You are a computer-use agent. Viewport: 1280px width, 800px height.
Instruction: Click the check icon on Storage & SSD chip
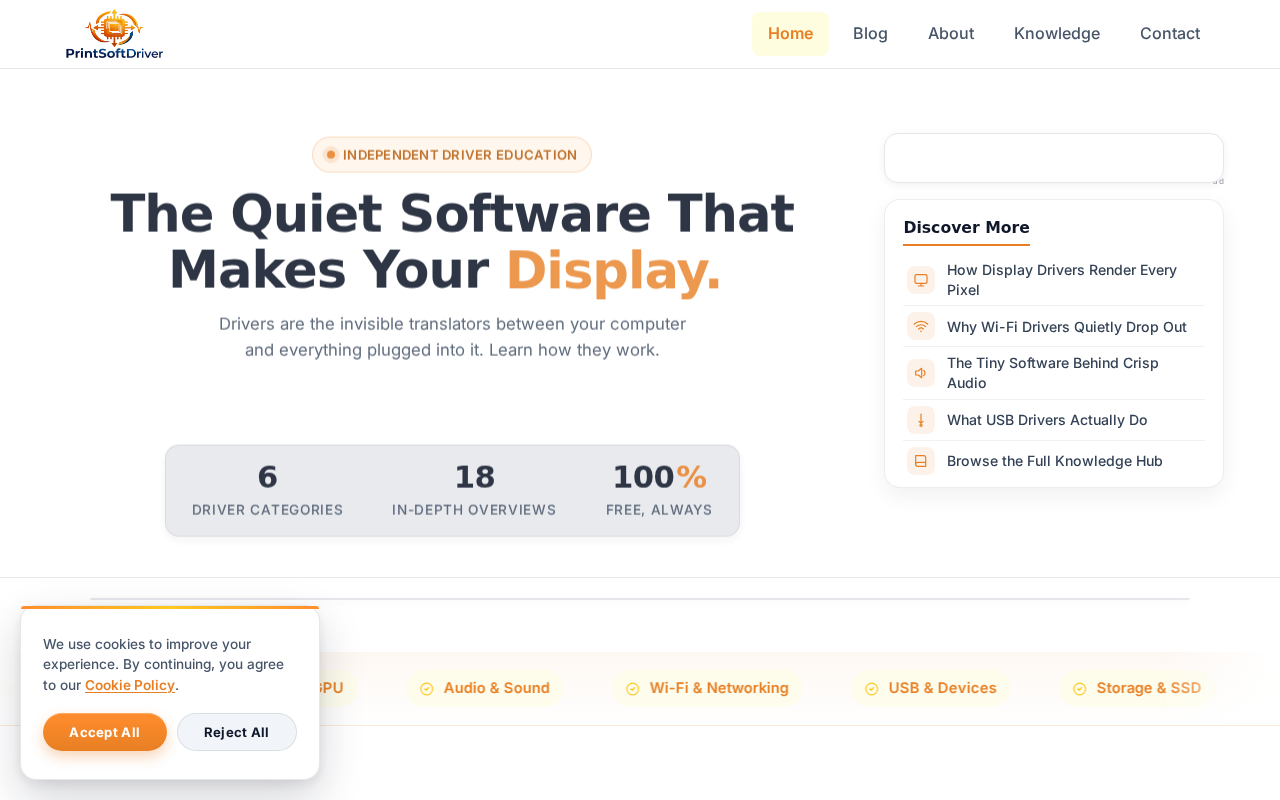[1080, 689]
